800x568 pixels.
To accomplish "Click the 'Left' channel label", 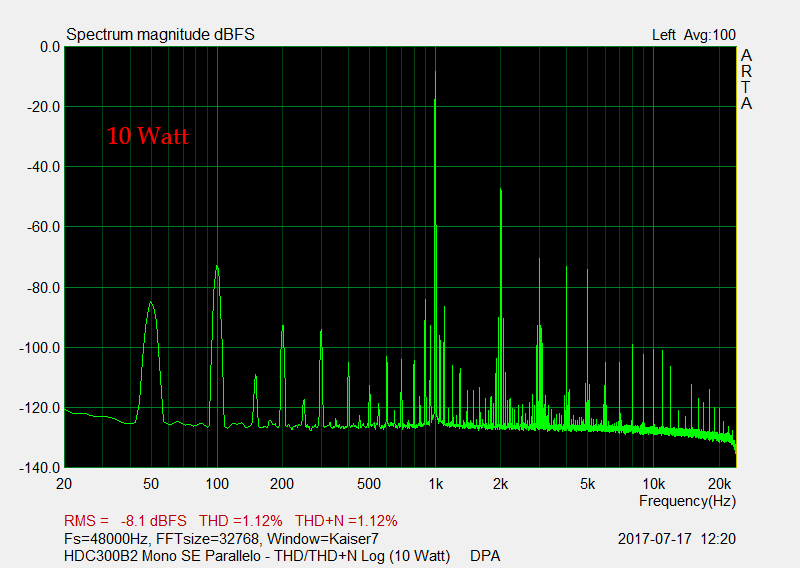I will pyautogui.click(x=663, y=35).
